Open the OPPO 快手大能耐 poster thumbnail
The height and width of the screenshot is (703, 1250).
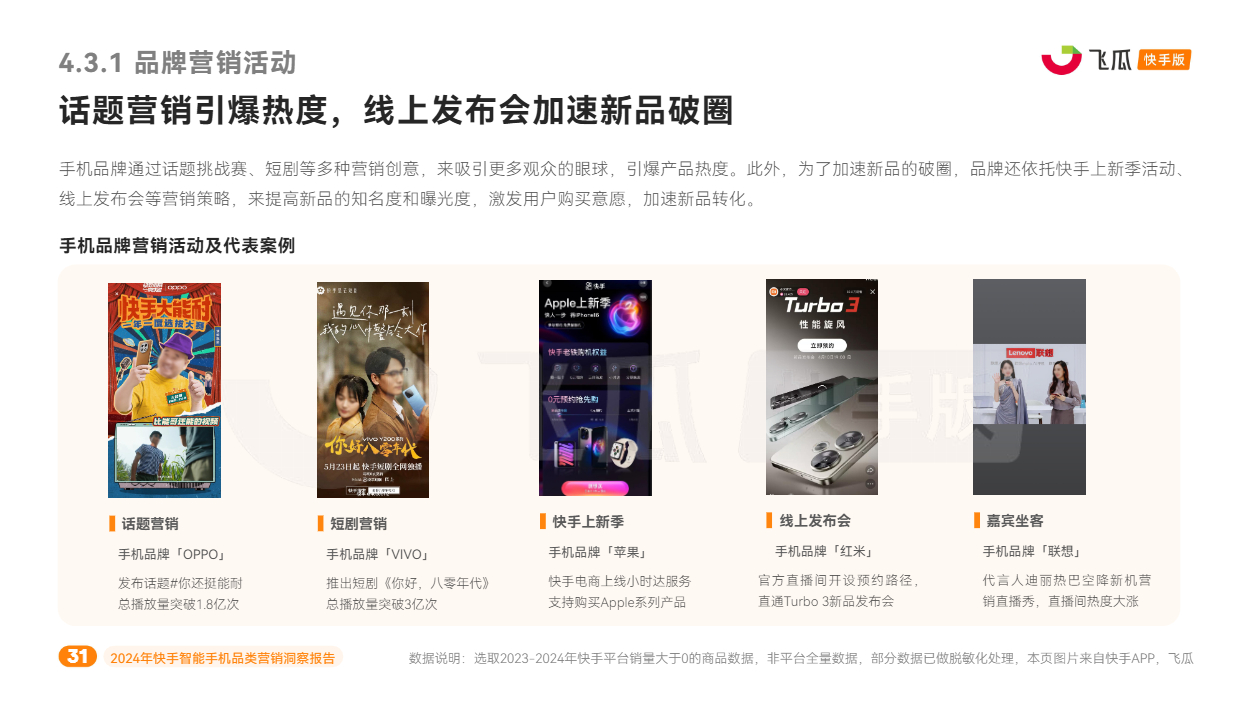164,390
